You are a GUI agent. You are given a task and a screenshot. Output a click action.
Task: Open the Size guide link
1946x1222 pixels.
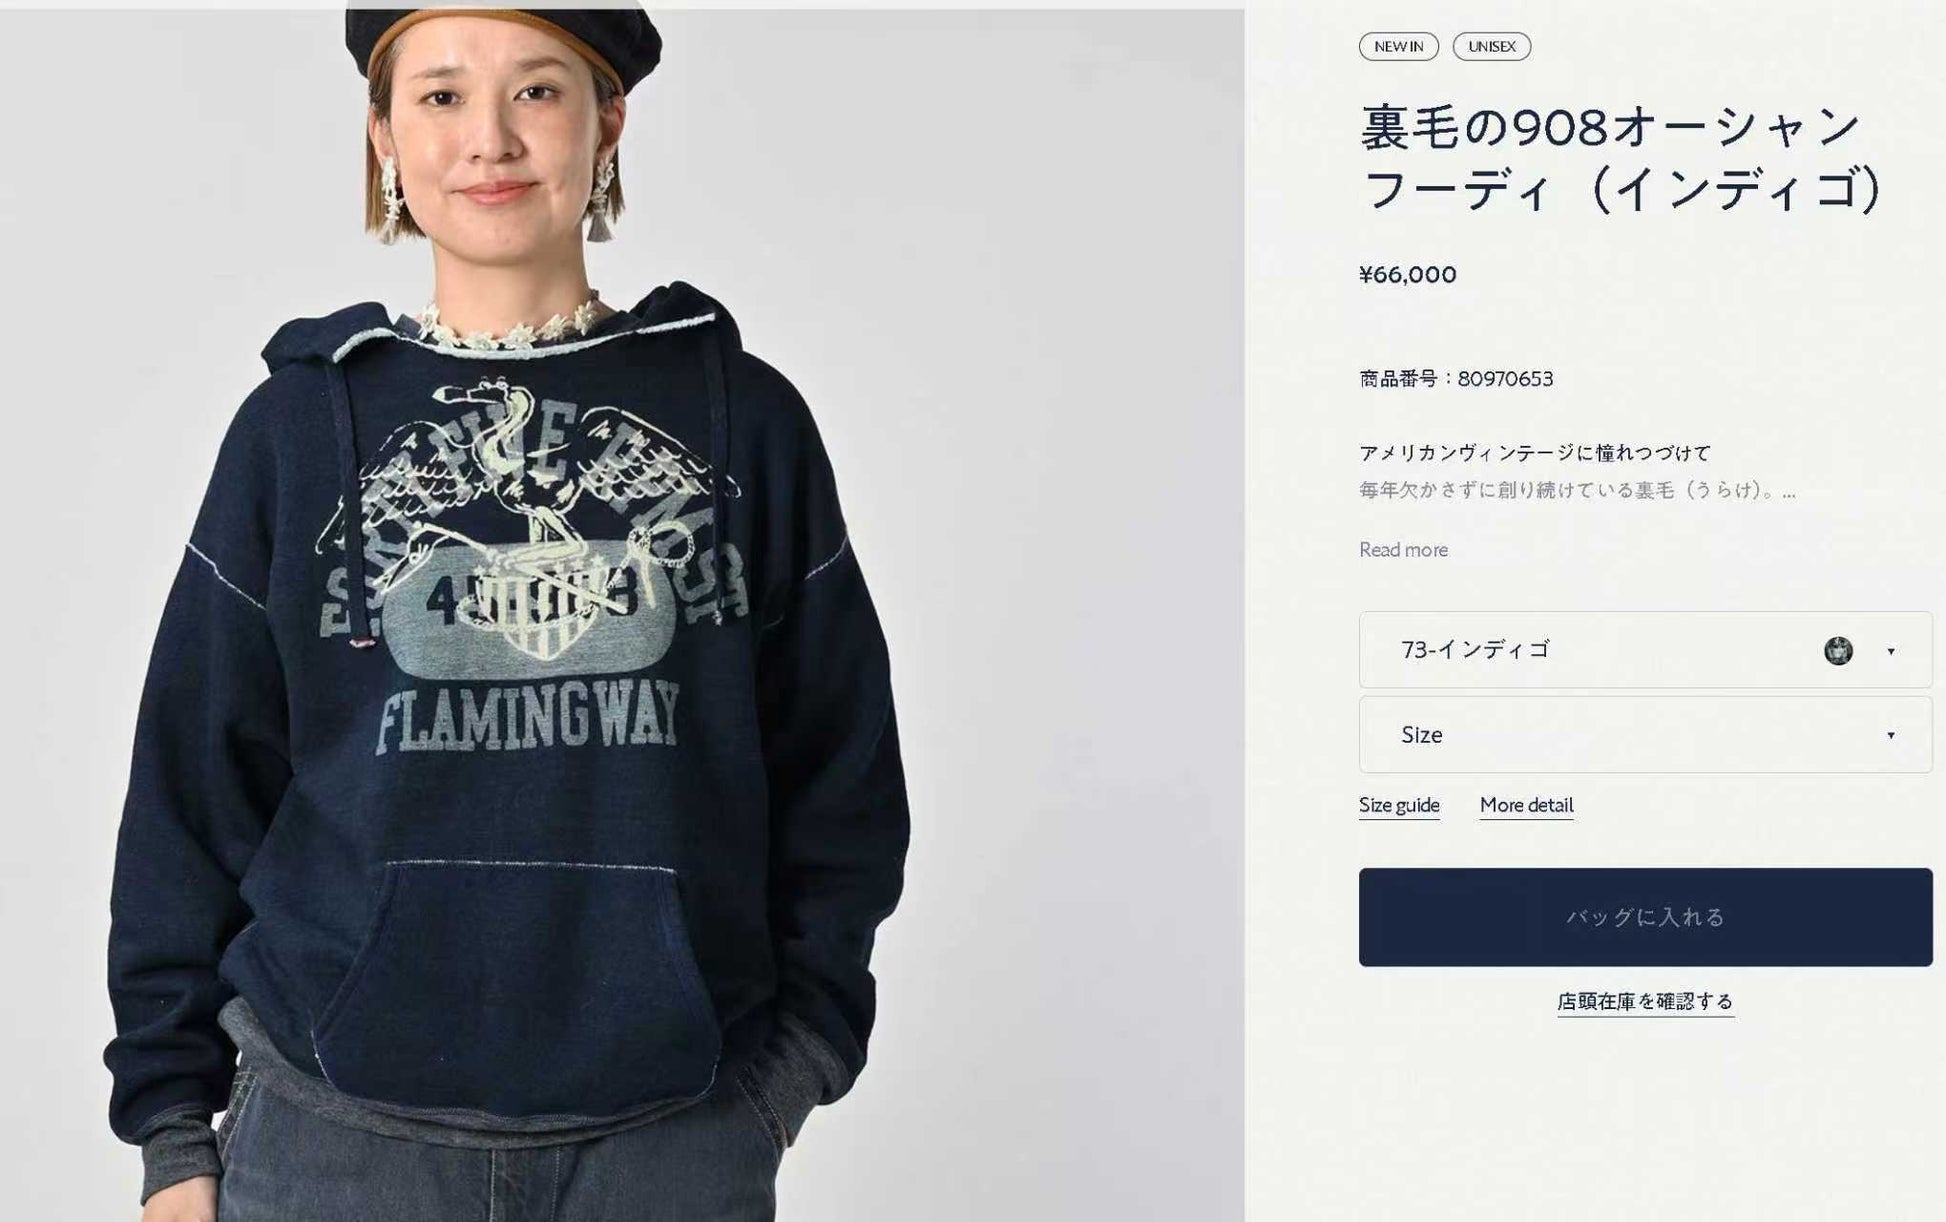[x=1399, y=805]
